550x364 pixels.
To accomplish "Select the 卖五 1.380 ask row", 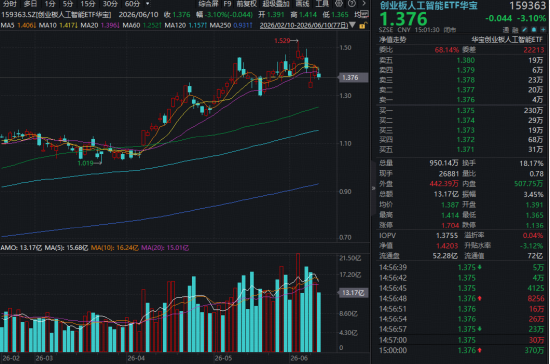I will coord(461,60).
